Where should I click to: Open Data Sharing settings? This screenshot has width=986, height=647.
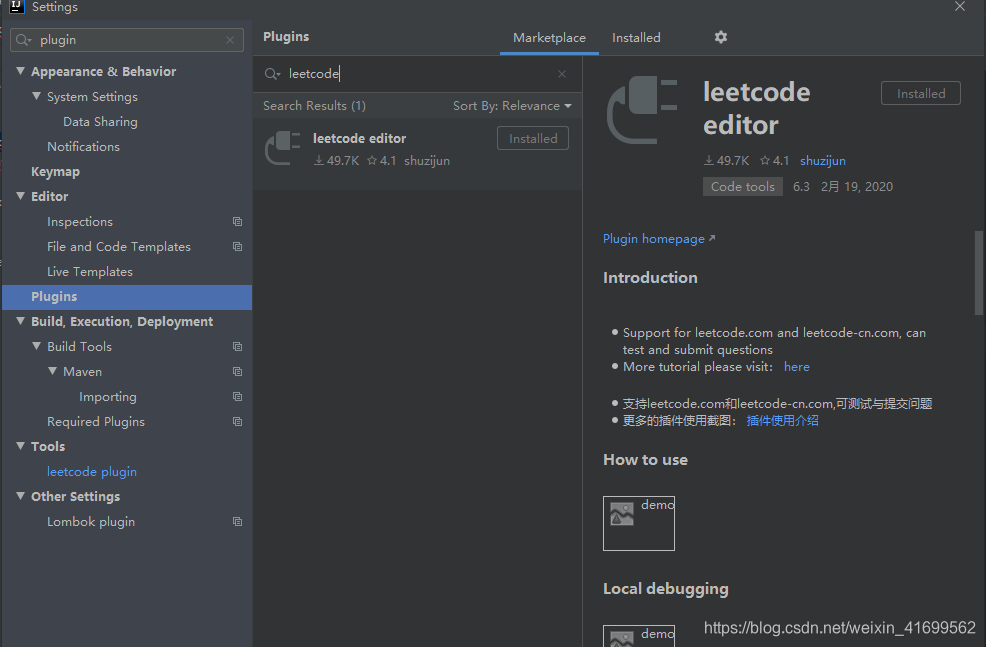tap(100, 122)
